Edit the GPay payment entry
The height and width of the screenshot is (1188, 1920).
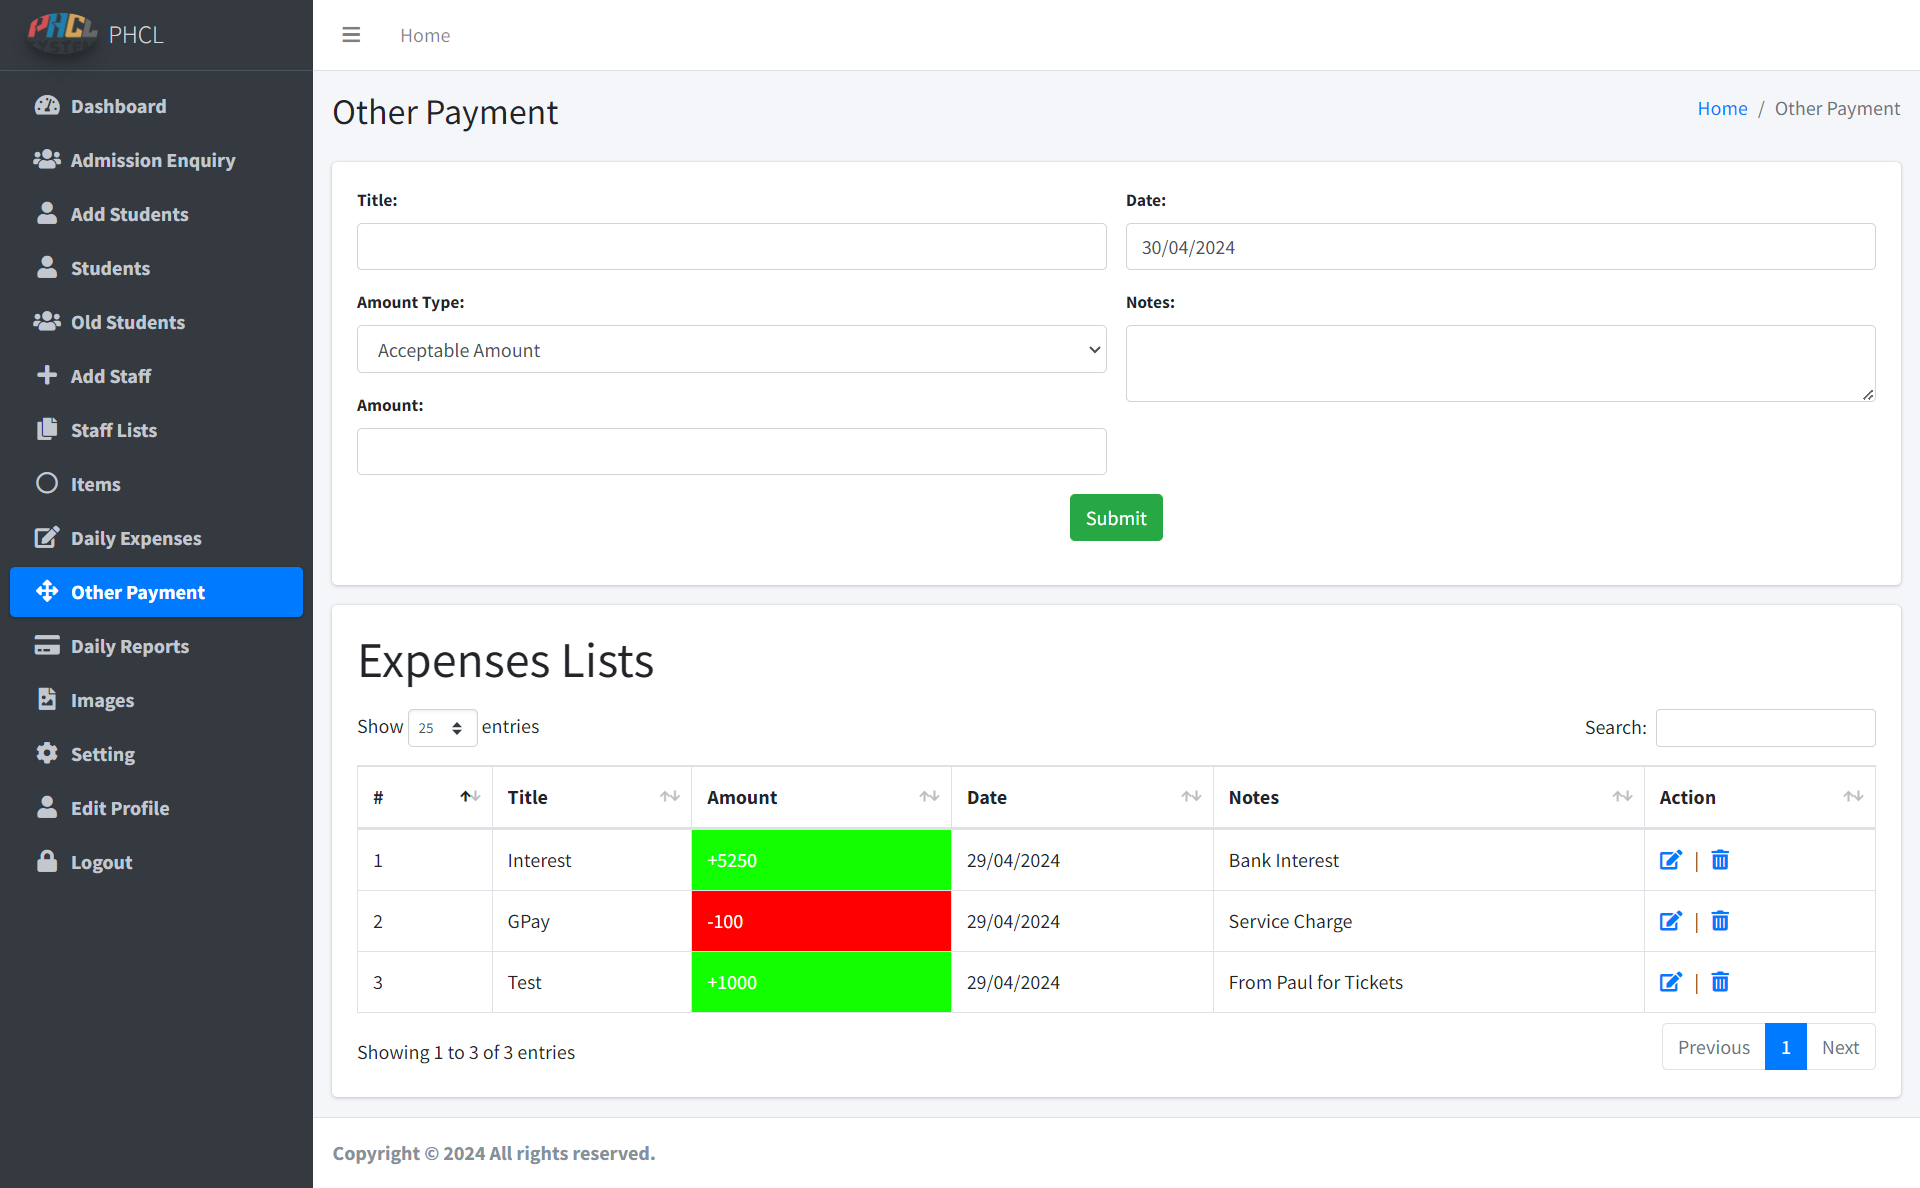[1670, 921]
